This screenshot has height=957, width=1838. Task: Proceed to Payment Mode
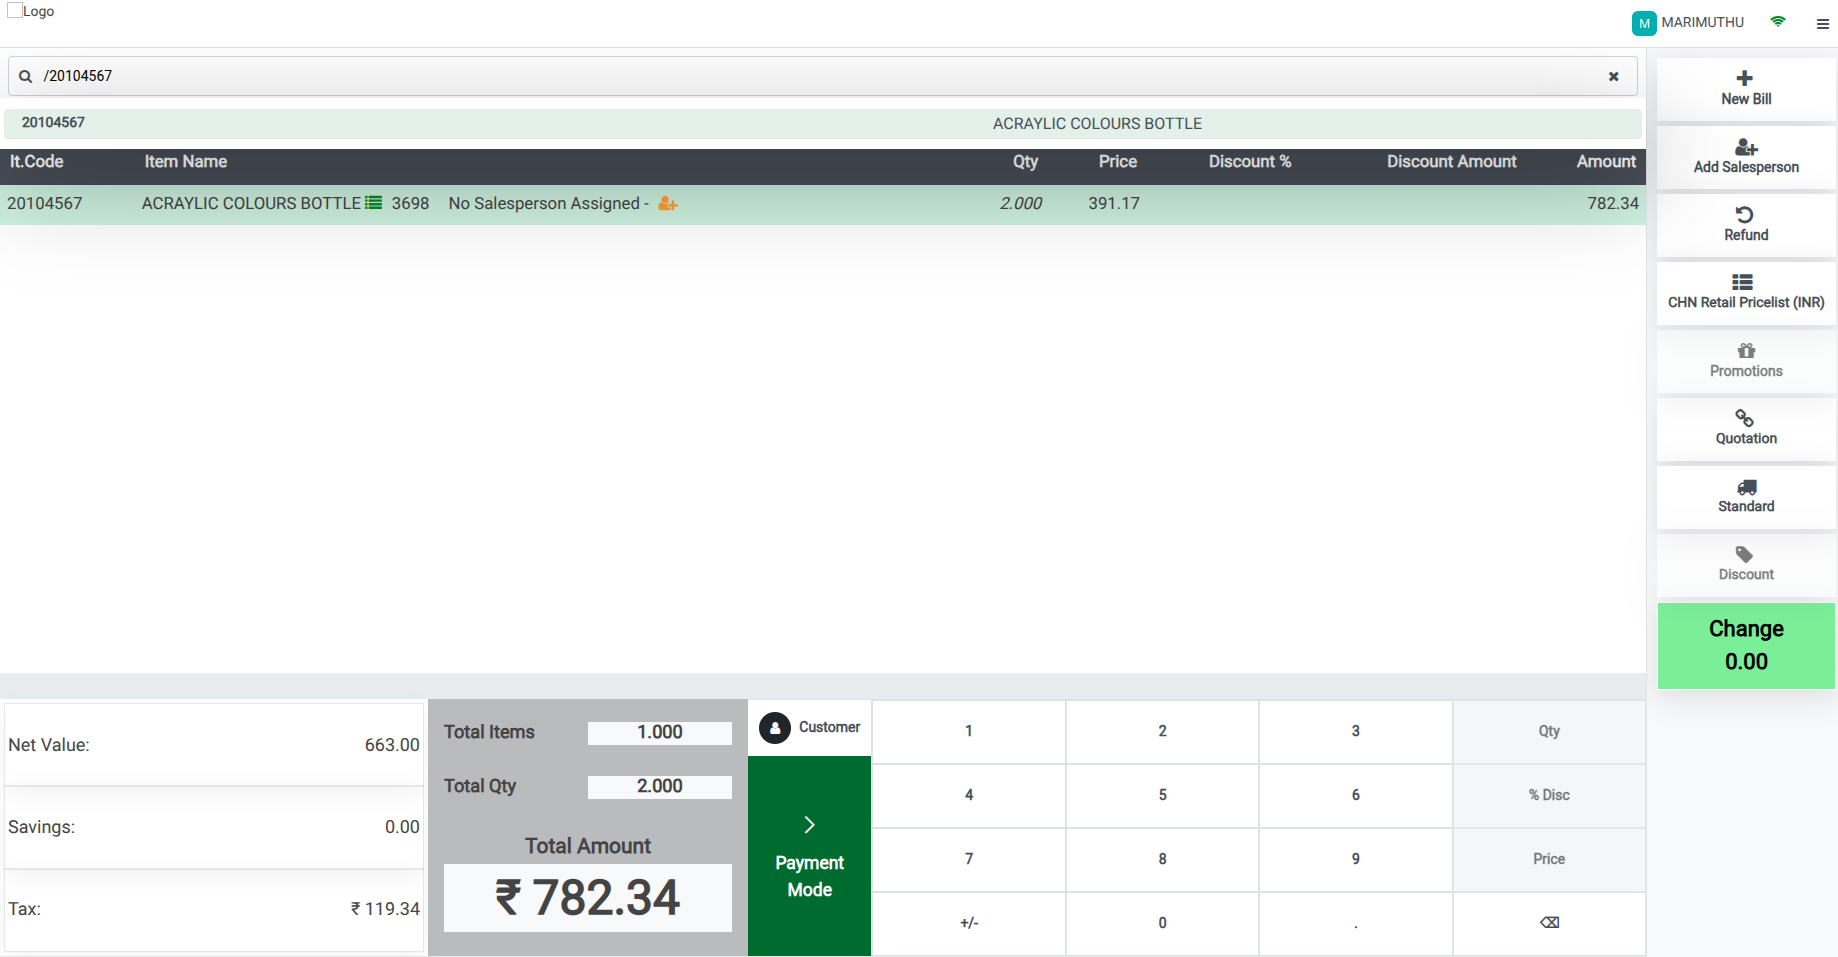click(x=810, y=856)
